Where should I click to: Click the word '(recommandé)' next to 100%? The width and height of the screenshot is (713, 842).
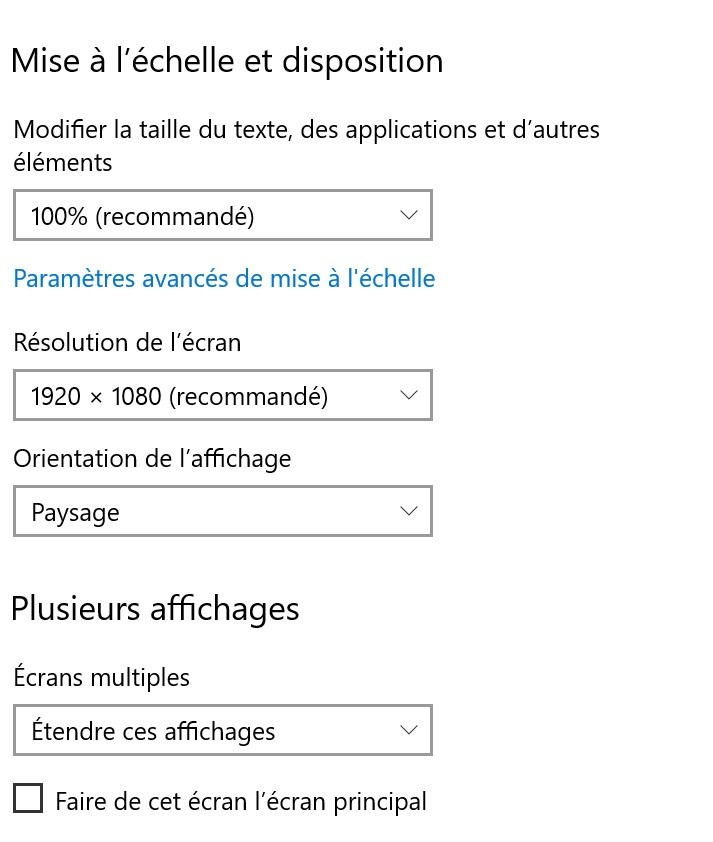point(175,216)
